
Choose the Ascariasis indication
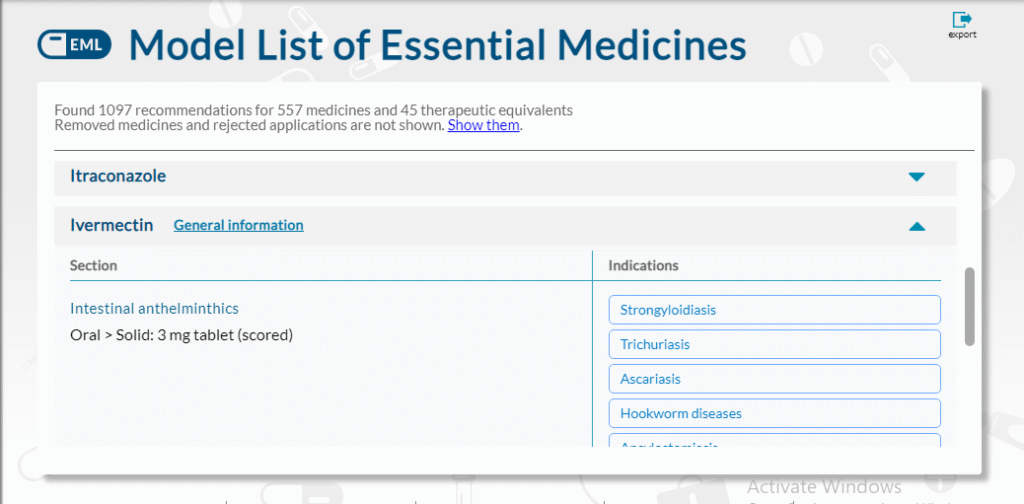775,379
